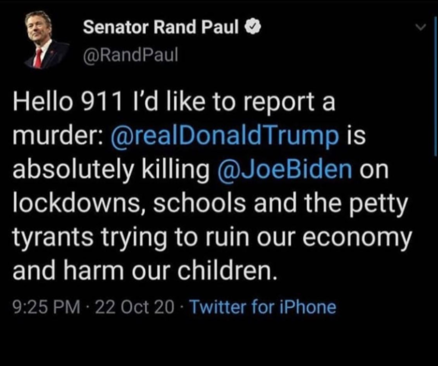Viewport: 438px width, 366px height.
Task: Click the verified checkmark badge
Action: pyautogui.click(x=253, y=28)
